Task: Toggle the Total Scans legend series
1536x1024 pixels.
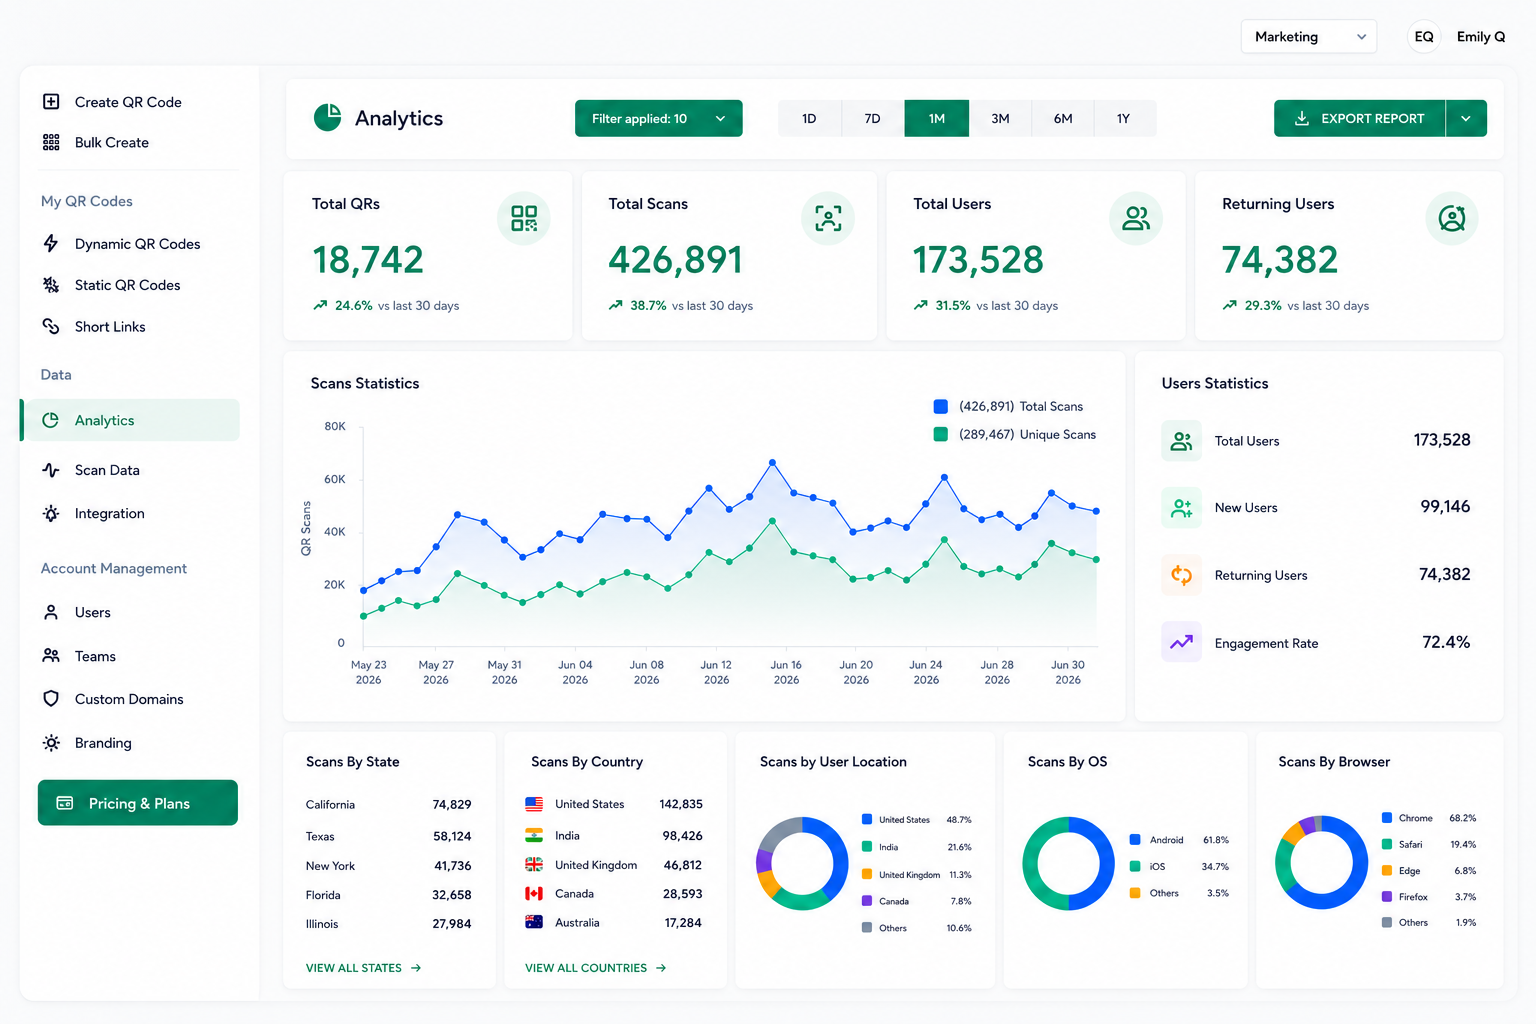Action: click(x=1007, y=406)
